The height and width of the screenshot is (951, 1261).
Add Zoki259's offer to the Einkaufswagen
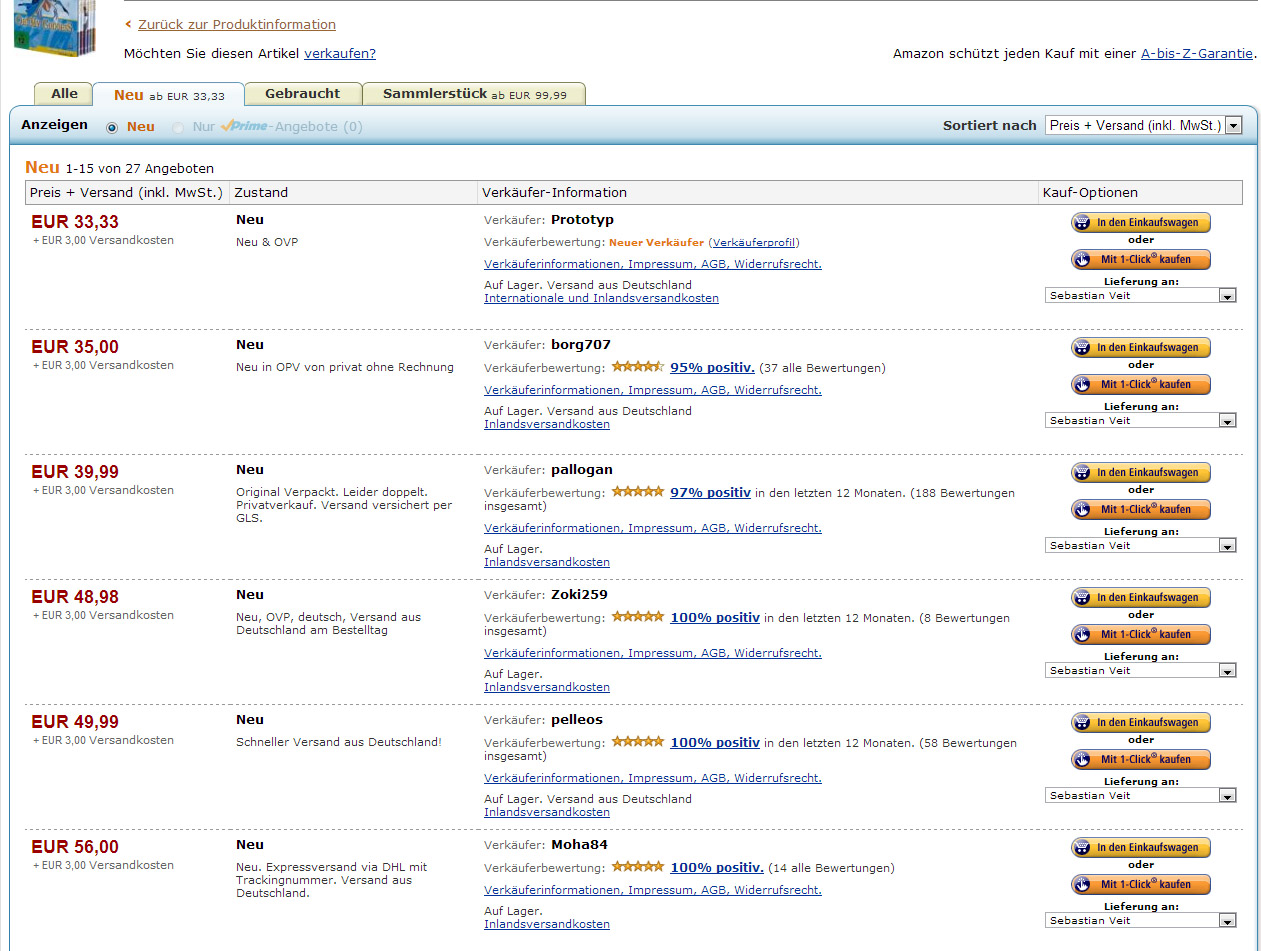tap(1140, 598)
